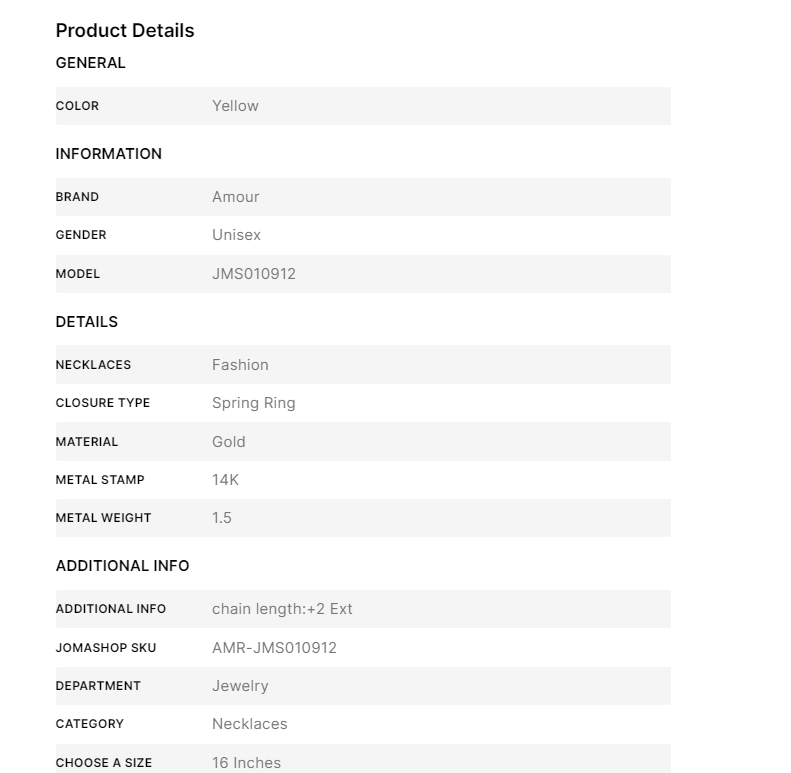Select the Gold material value

point(229,442)
